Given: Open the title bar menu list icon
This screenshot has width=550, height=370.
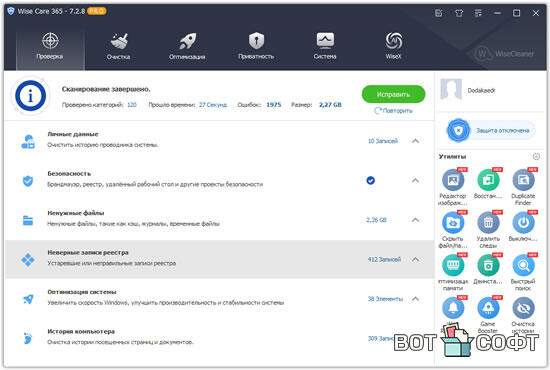Looking at the screenshot, I should [x=478, y=13].
